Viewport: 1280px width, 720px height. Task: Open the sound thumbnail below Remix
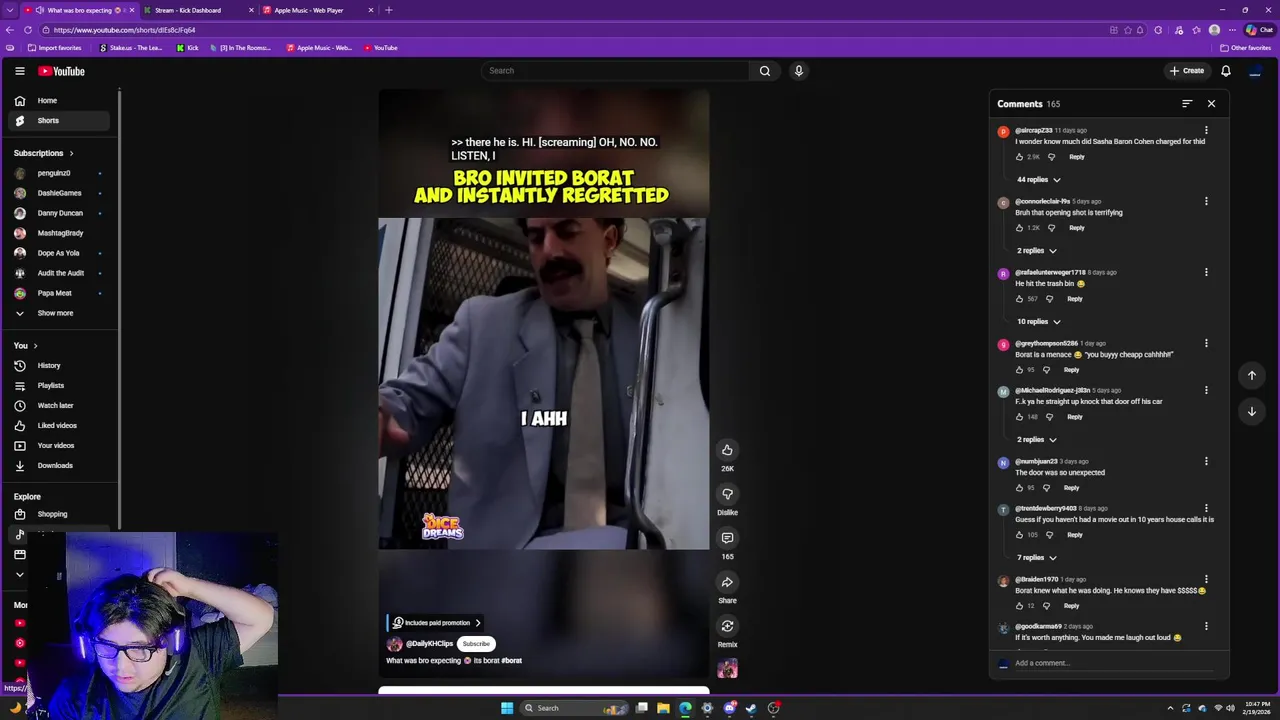click(727, 669)
